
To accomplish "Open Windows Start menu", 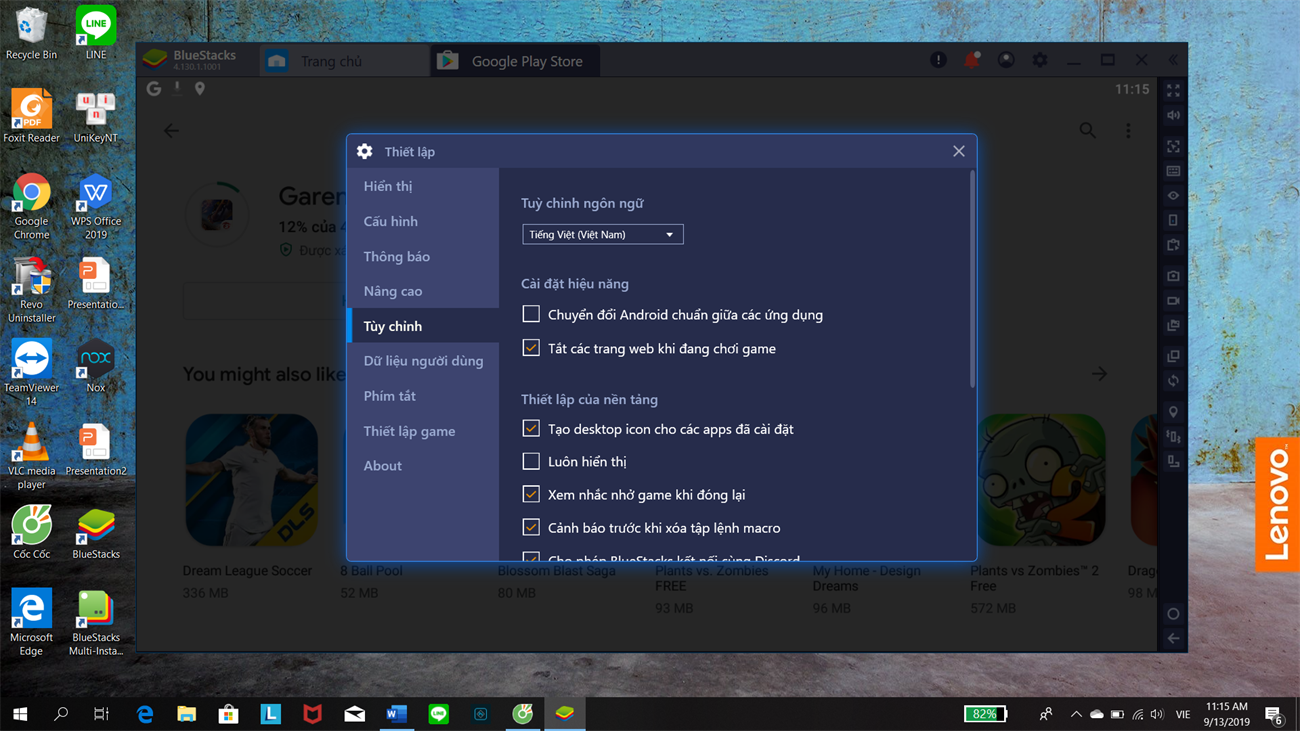I will pos(20,714).
